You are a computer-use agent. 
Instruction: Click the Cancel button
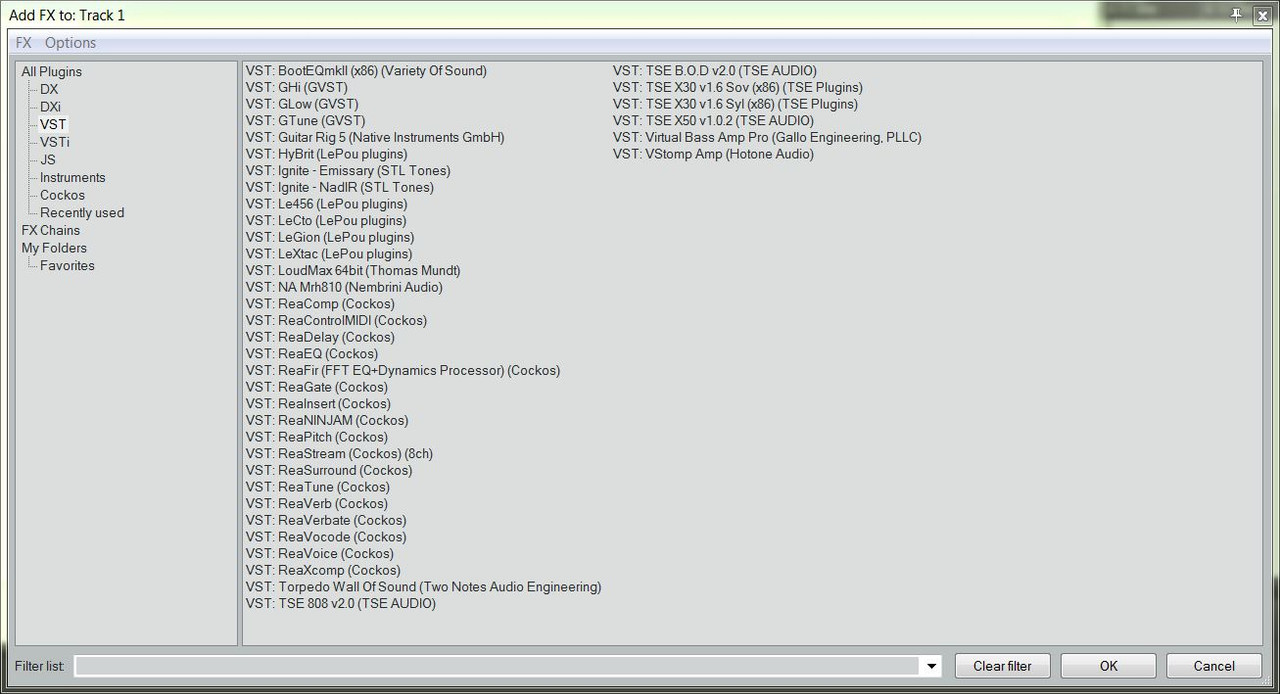(x=1214, y=666)
